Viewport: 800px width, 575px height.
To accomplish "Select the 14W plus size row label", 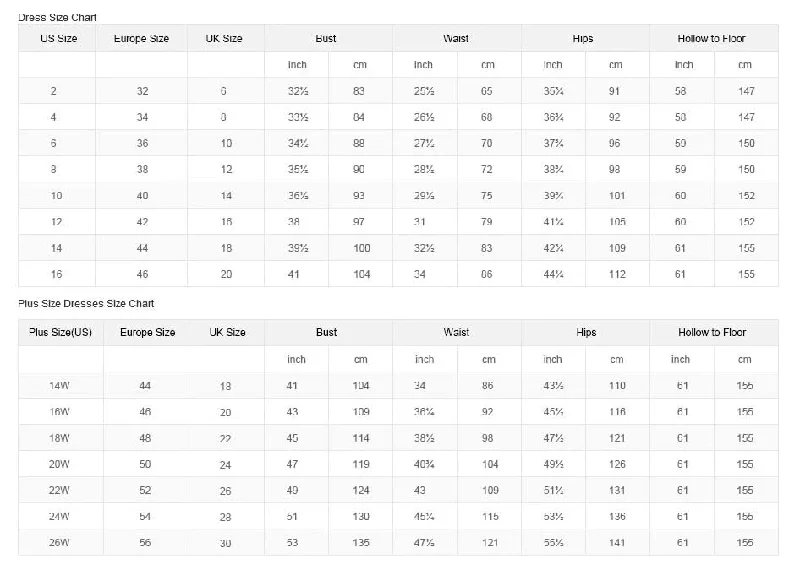I will (x=59, y=385).
